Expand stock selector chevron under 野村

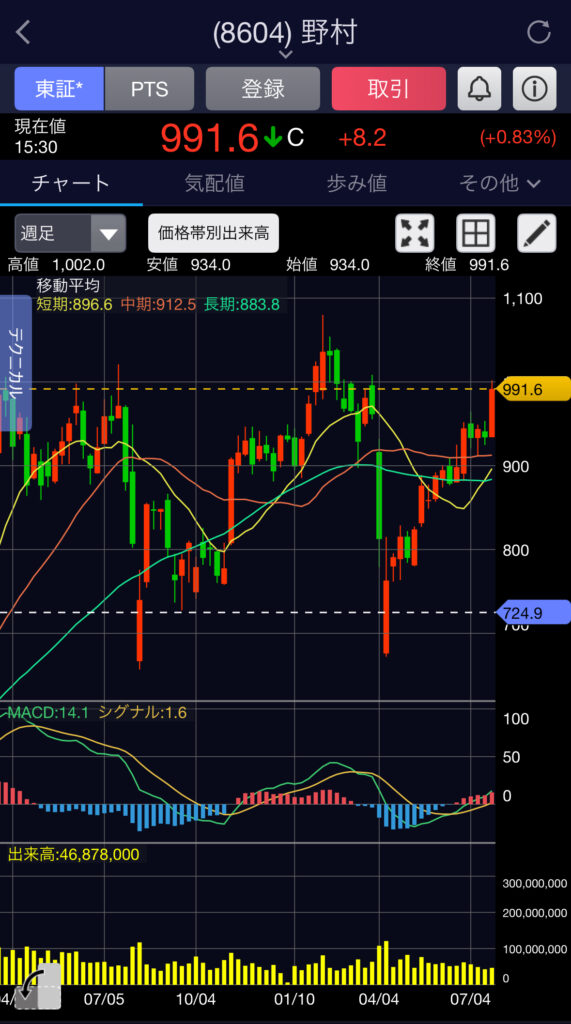point(286,54)
